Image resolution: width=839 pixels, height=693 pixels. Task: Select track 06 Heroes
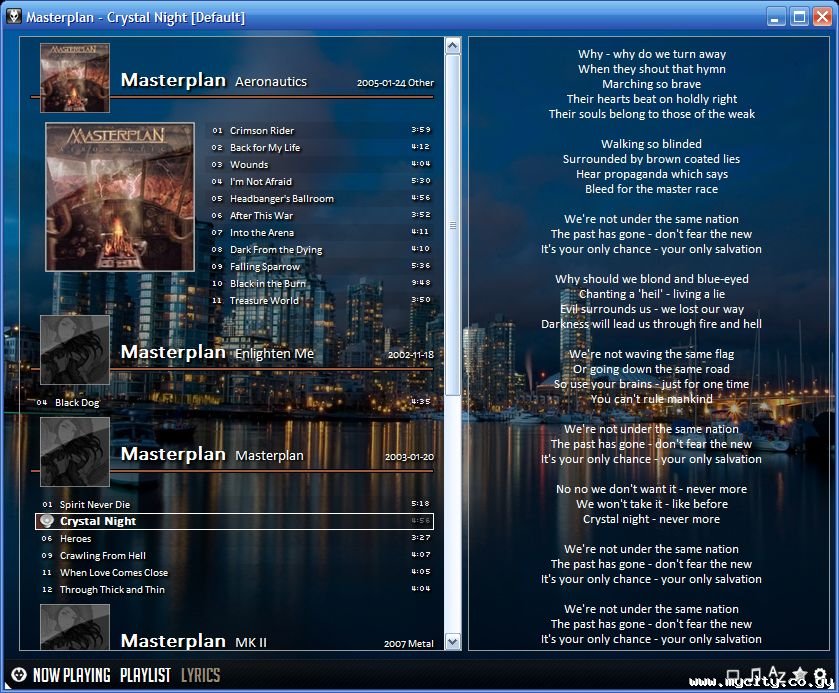(234, 538)
